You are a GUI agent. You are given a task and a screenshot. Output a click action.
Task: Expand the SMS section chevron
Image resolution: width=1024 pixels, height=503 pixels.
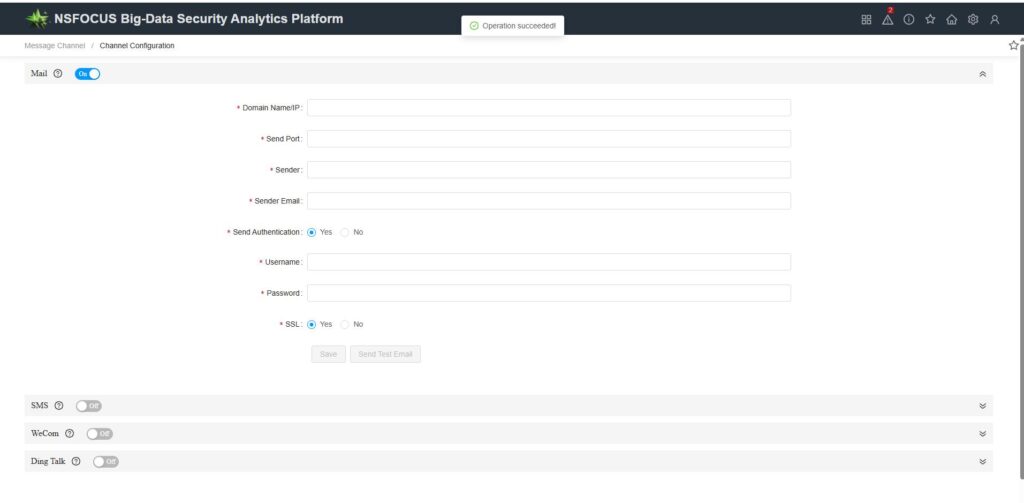[982, 406]
